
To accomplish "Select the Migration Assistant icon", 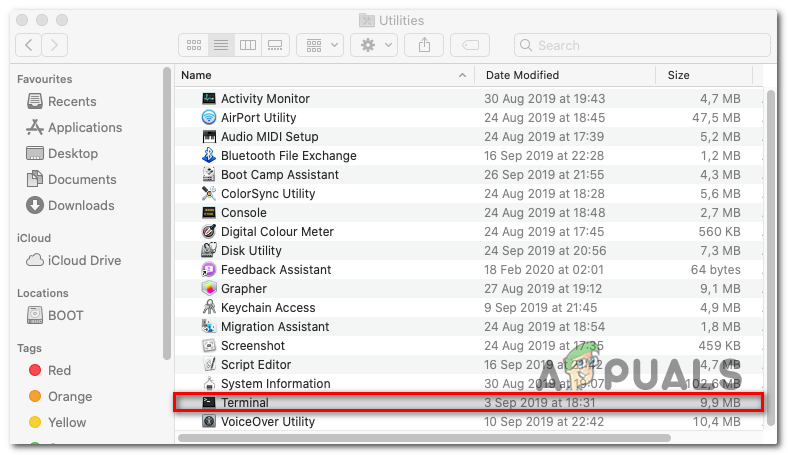I will coord(209,327).
